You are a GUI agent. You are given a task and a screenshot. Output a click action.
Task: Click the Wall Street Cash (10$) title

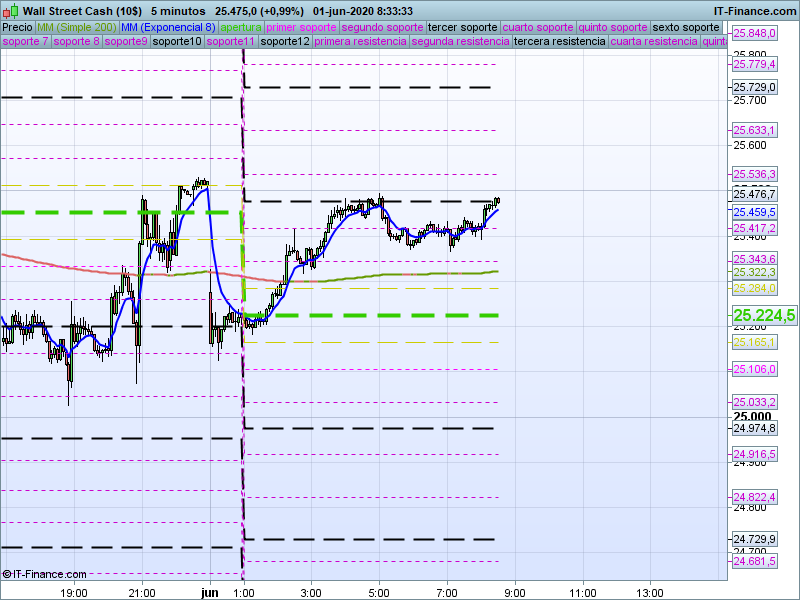(x=82, y=11)
